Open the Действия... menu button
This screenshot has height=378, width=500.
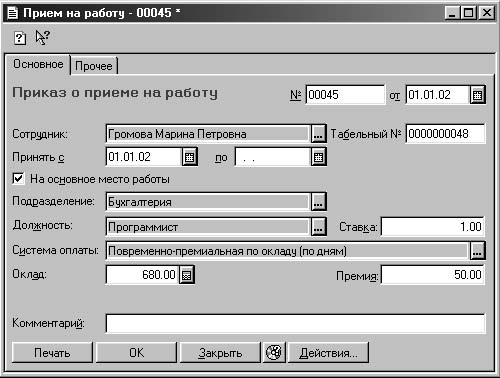pos(328,352)
